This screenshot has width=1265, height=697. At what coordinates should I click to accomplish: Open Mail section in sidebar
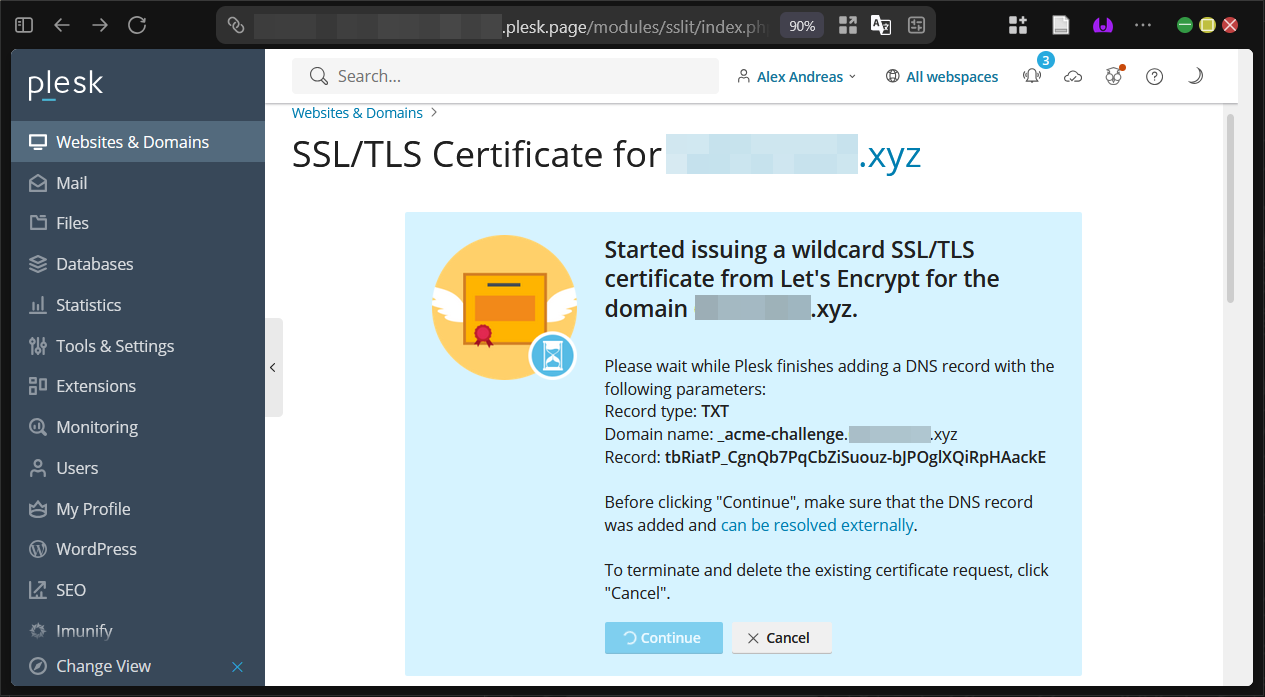click(138, 183)
